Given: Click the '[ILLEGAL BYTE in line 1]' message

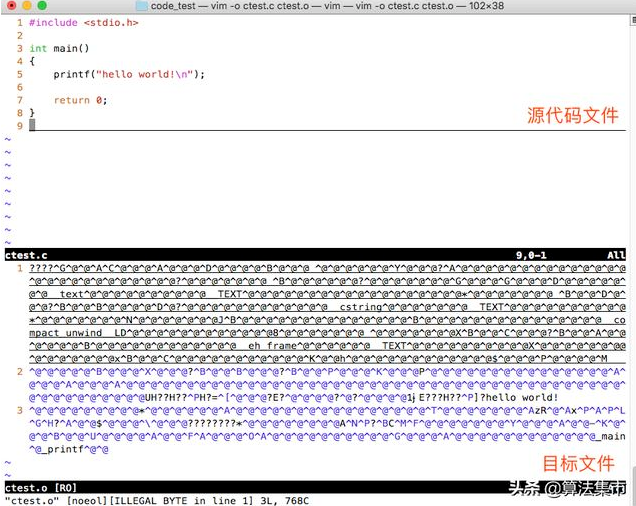Looking at the screenshot, I should coord(181,500).
